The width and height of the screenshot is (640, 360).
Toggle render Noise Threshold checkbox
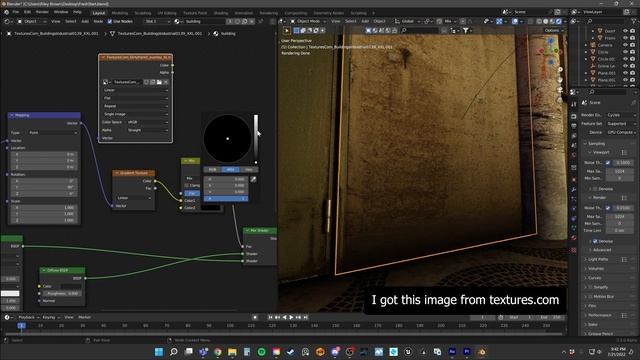[x=608, y=208]
